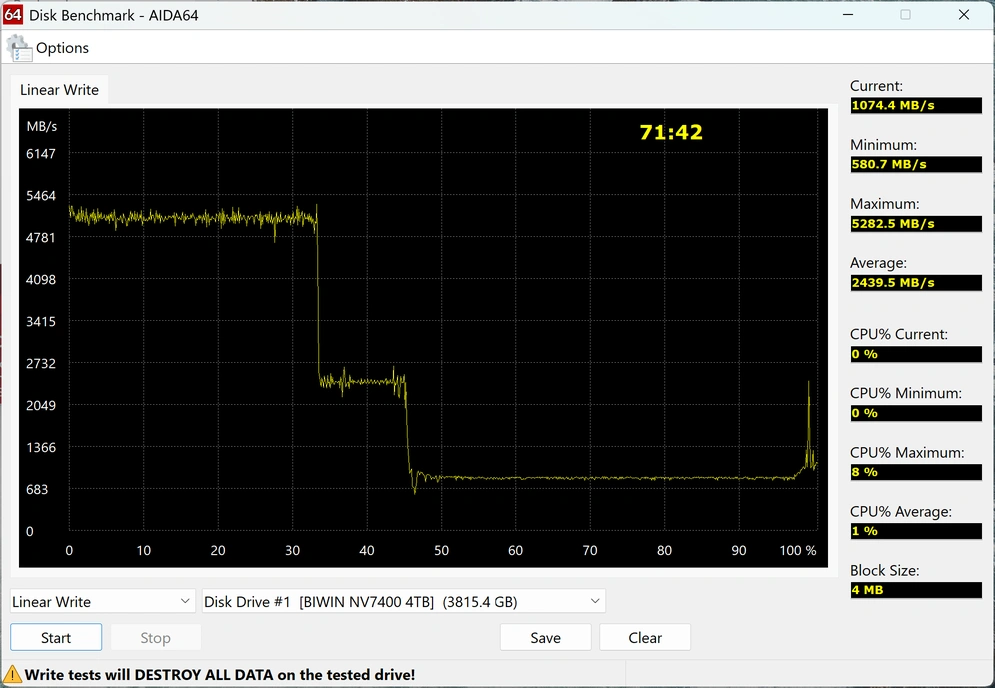The height and width of the screenshot is (688, 995).
Task: Click the gear icon beside Options
Action: pos(19,48)
